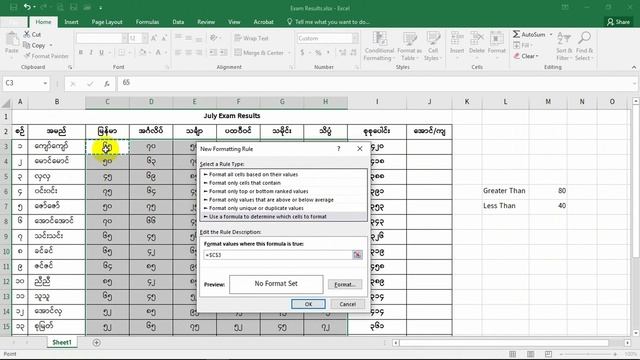This screenshot has width=640, height=360.
Task: Click the Tell me what you want search box
Action: pyautogui.click(x=329, y=22)
